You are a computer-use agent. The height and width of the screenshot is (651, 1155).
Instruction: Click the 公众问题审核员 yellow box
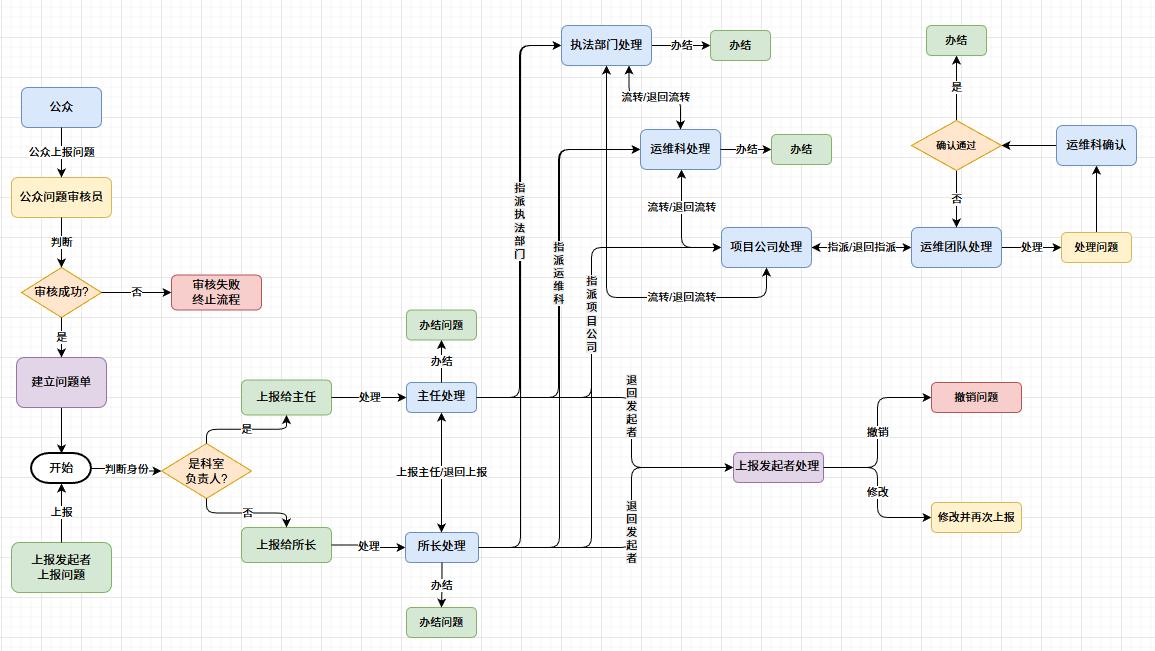61,197
